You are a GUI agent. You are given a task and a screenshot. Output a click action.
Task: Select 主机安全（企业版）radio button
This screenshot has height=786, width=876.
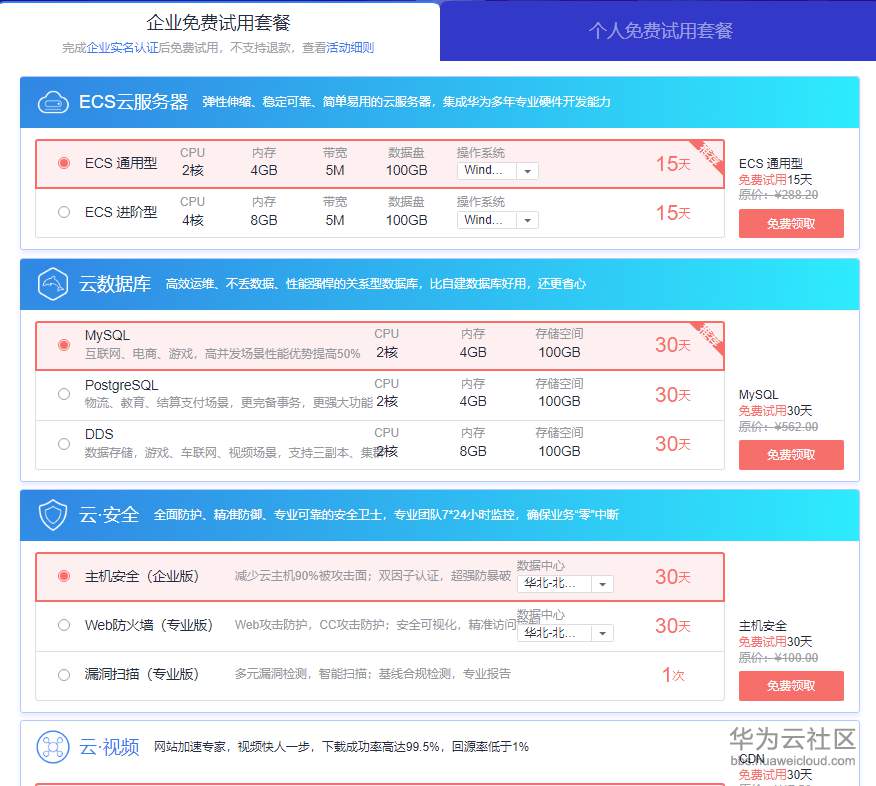(x=64, y=576)
